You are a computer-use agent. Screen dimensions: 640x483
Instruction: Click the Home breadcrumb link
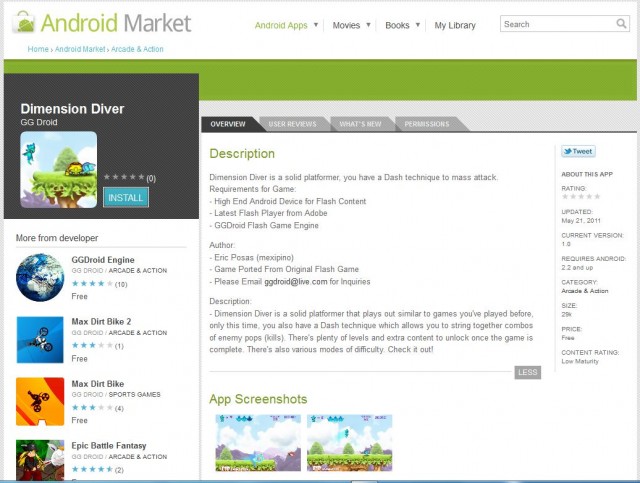[x=38, y=49]
